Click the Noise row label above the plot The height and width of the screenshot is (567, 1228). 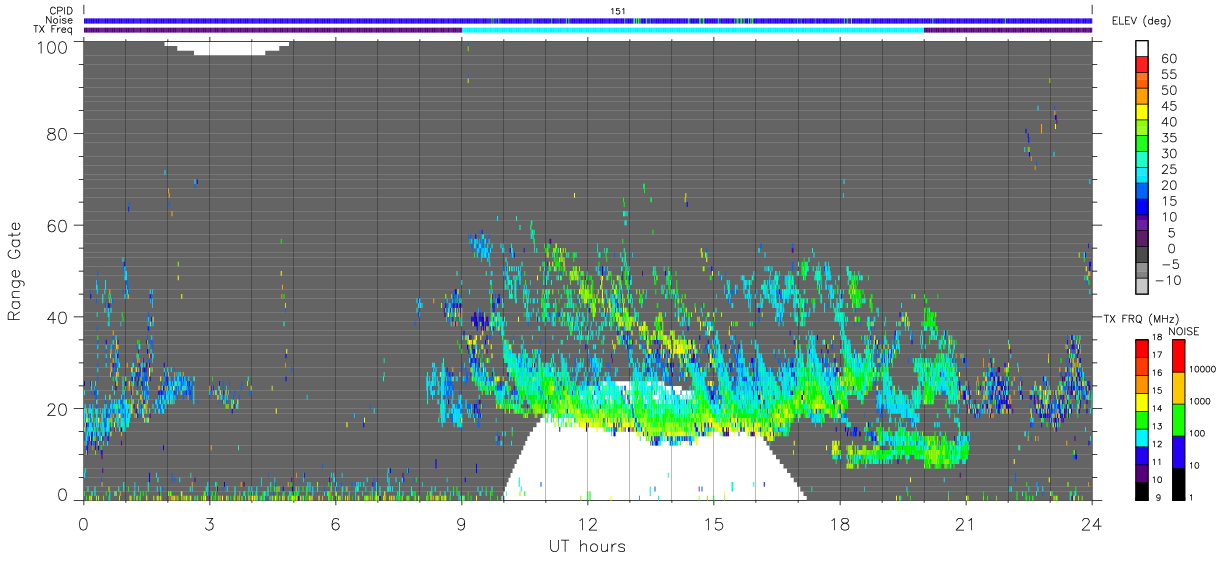pyautogui.click(x=60, y=20)
